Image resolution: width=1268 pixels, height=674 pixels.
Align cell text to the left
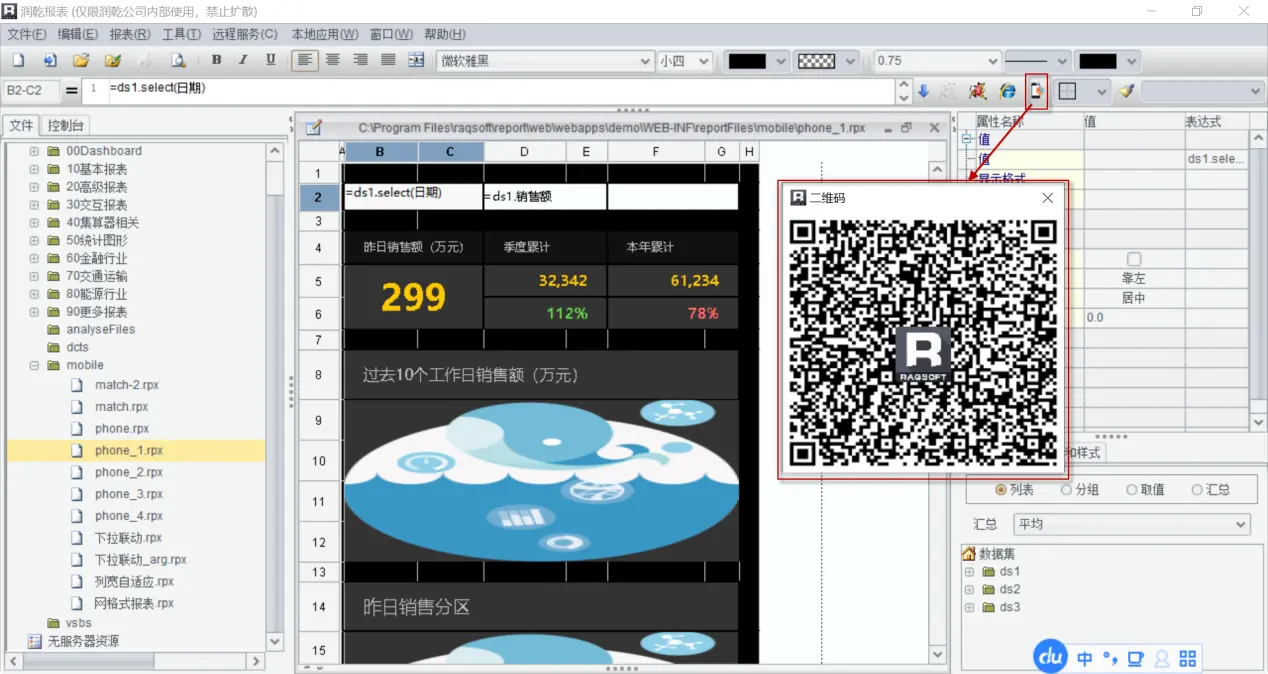[x=305, y=61]
